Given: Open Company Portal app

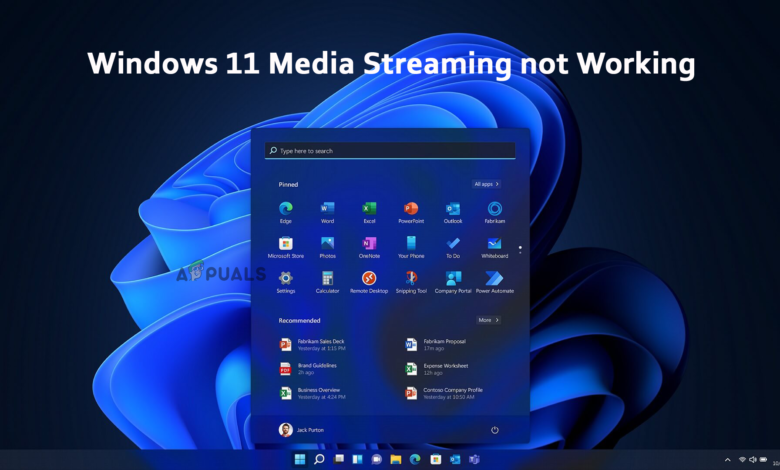Looking at the screenshot, I should [453, 282].
